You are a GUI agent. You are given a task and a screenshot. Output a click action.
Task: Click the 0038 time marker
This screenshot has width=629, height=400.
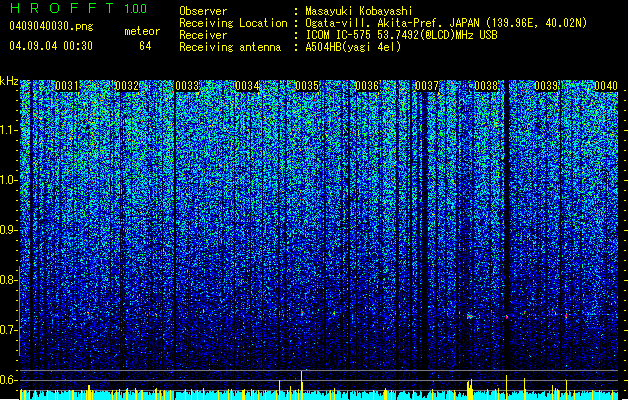[486, 86]
